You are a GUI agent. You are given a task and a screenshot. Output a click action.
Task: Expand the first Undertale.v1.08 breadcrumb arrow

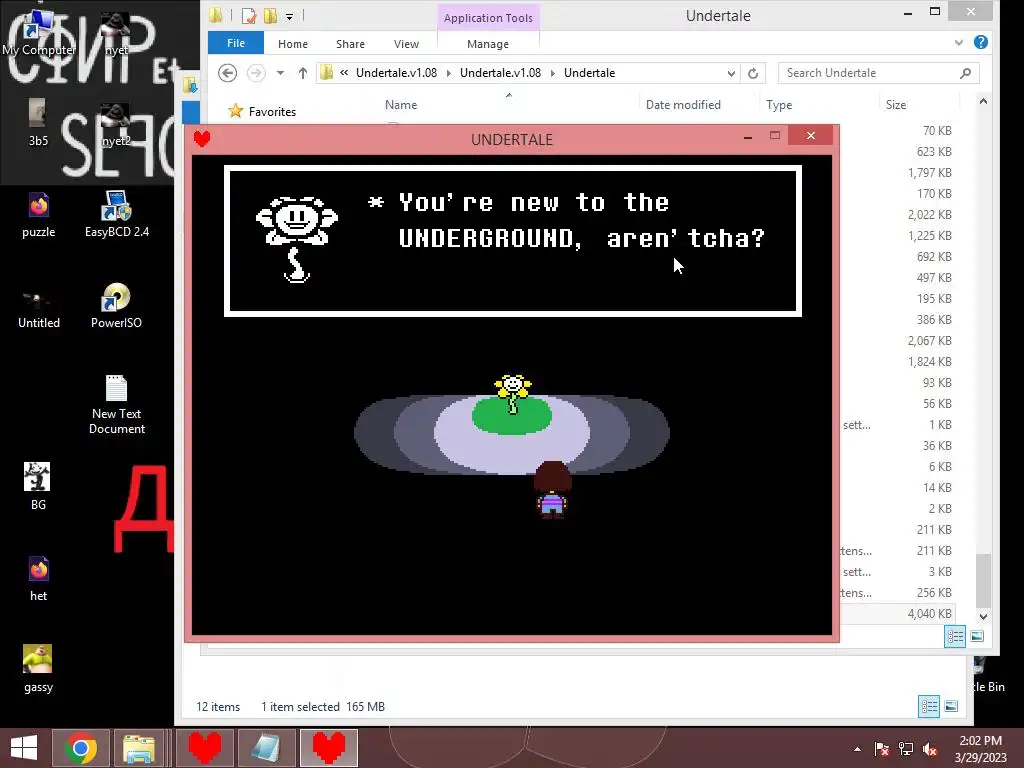[x=449, y=73]
